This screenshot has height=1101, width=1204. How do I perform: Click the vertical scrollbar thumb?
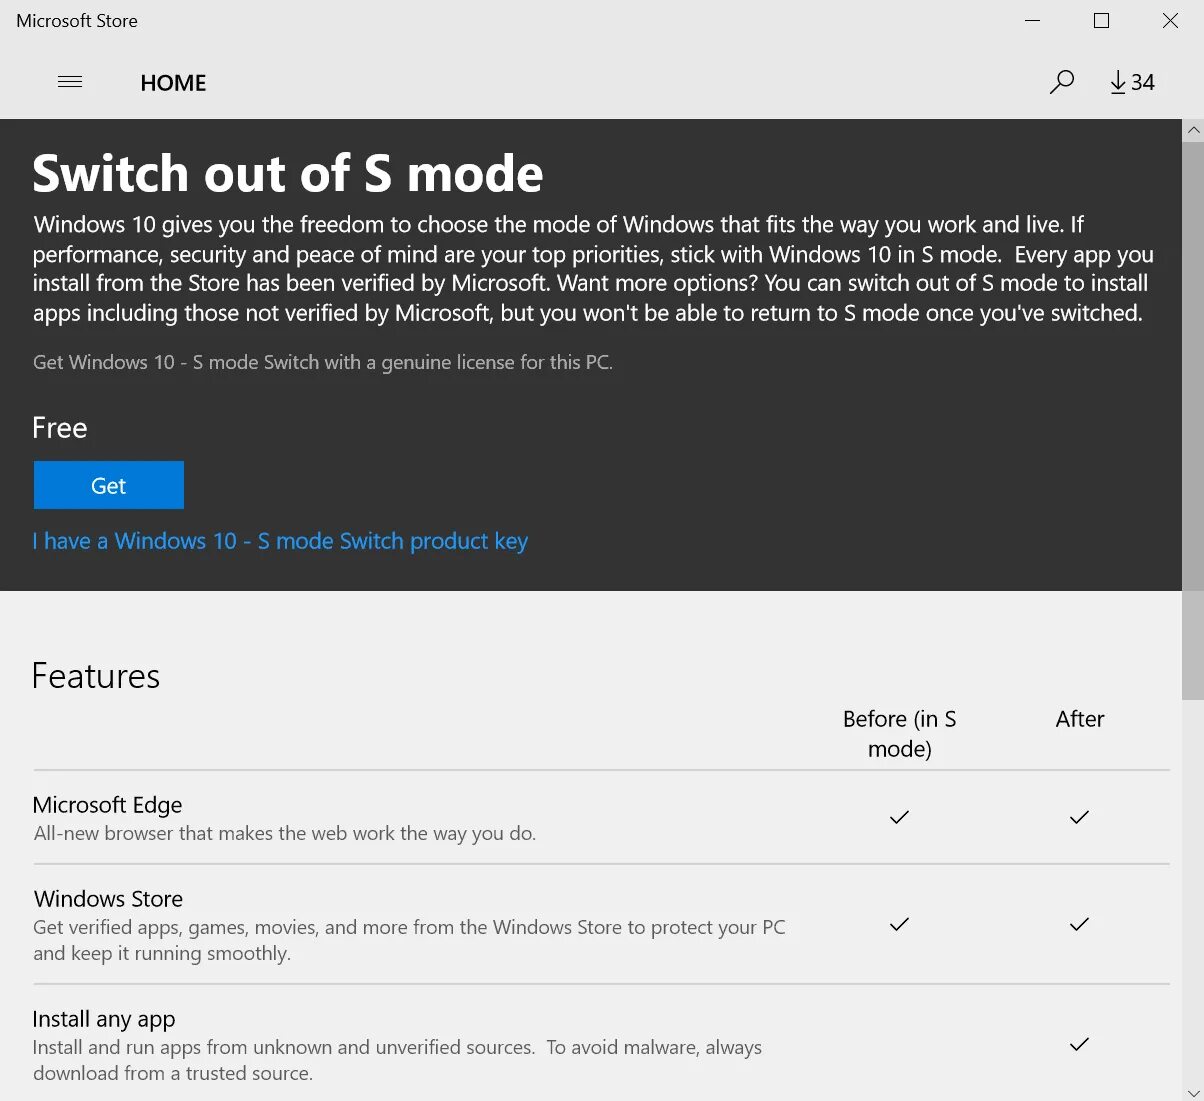pyautogui.click(x=1193, y=420)
